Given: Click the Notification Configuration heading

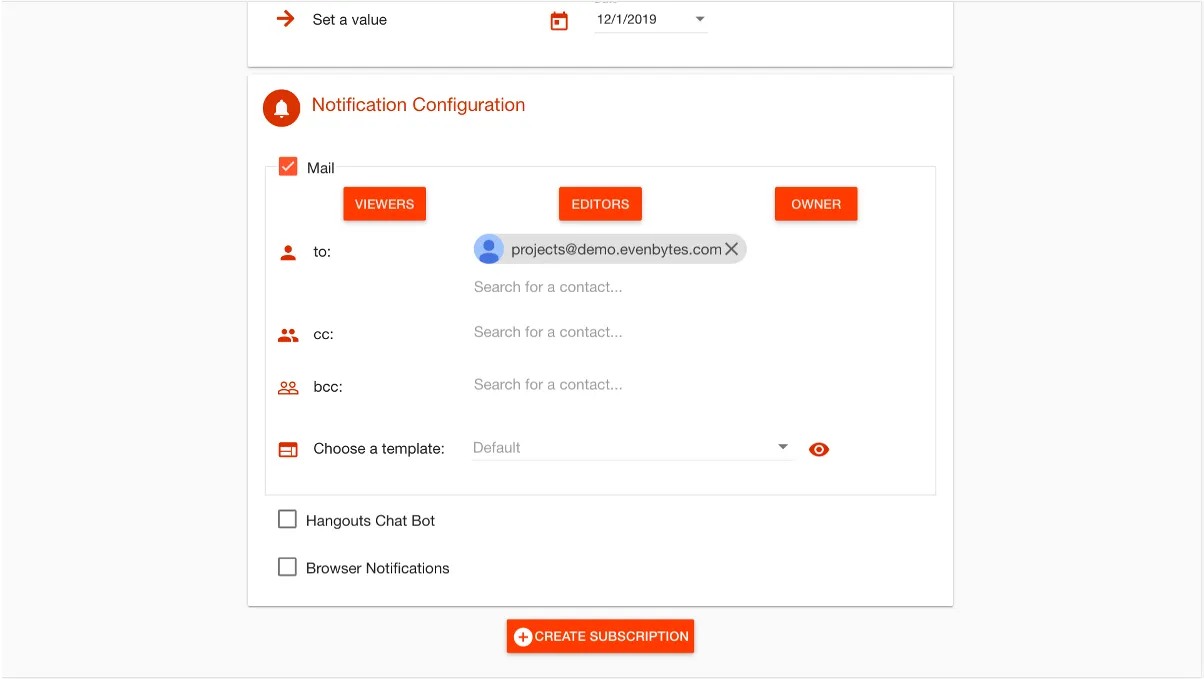Looking at the screenshot, I should coord(418,105).
